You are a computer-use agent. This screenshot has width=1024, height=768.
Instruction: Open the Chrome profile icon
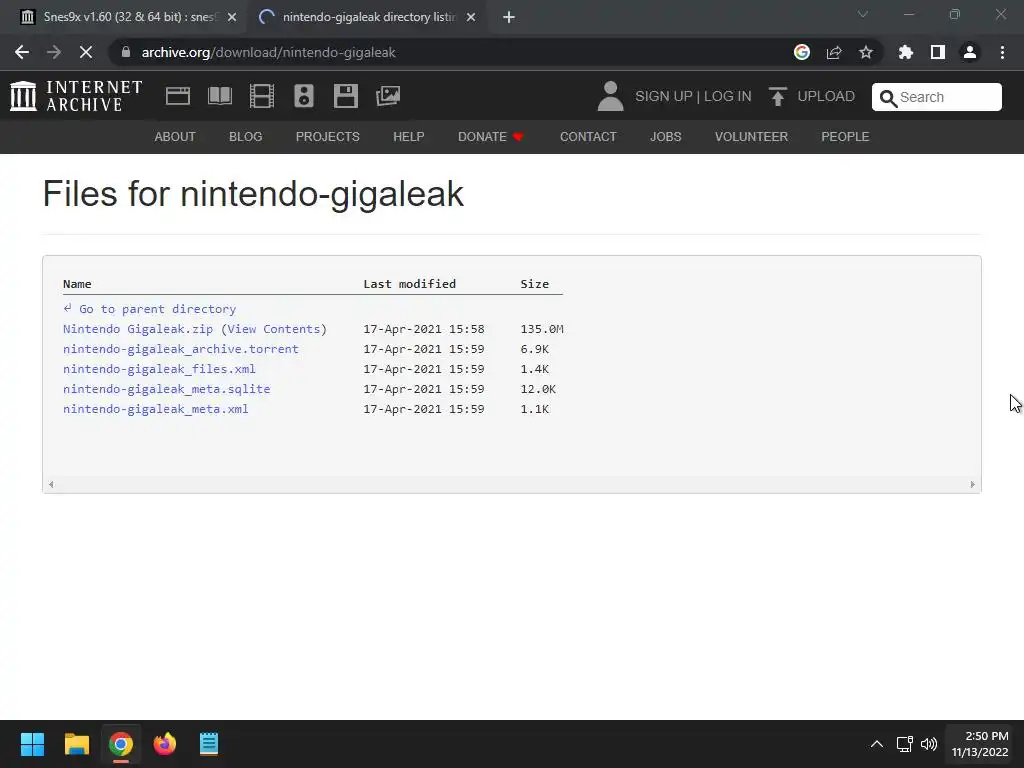[970, 52]
